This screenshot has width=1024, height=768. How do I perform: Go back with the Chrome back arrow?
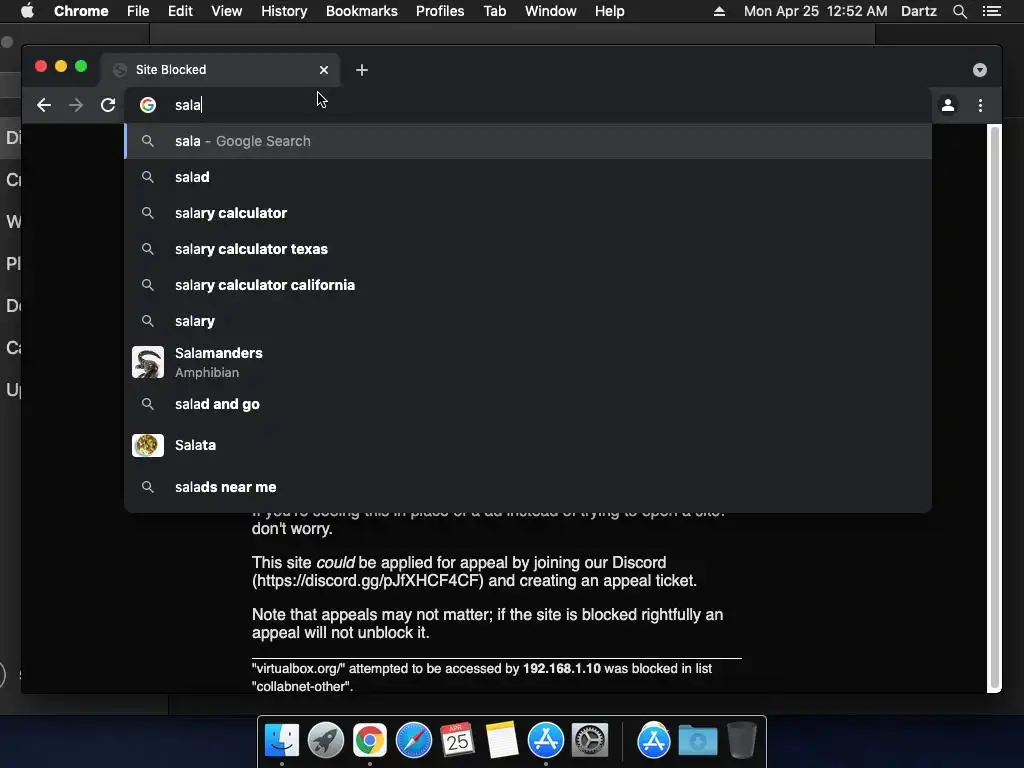coord(44,105)
